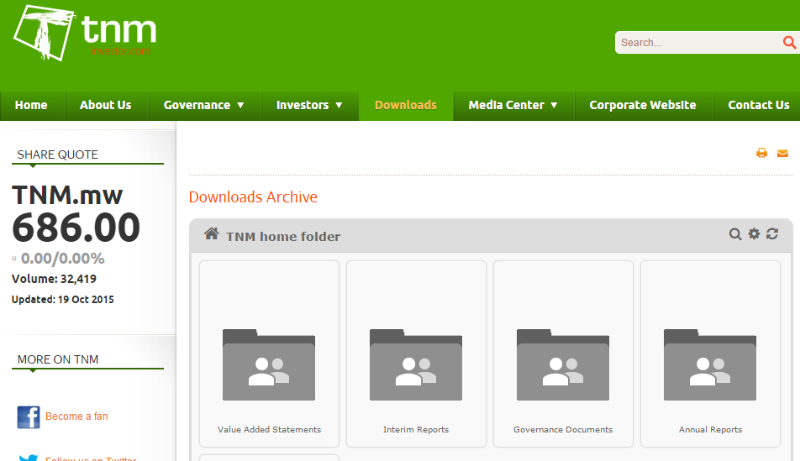800x461 pixels.
Task: Refresh the folder listing icon
Action: click(x=772, y=234)
